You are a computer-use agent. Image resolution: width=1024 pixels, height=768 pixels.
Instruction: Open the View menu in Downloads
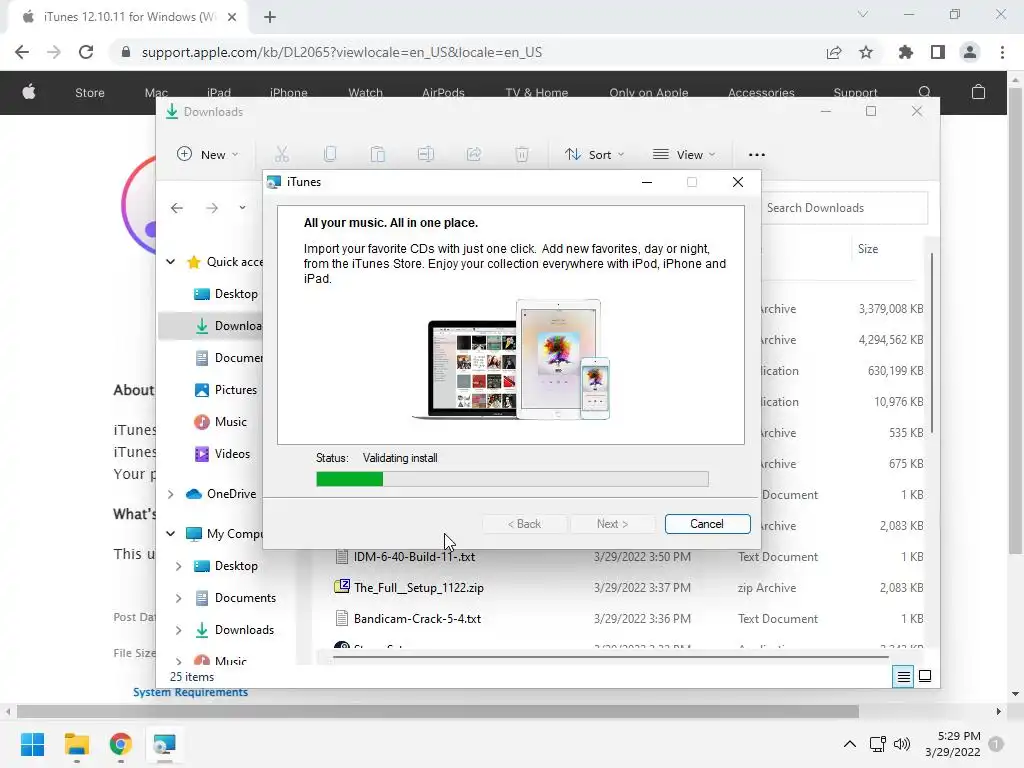684,155
